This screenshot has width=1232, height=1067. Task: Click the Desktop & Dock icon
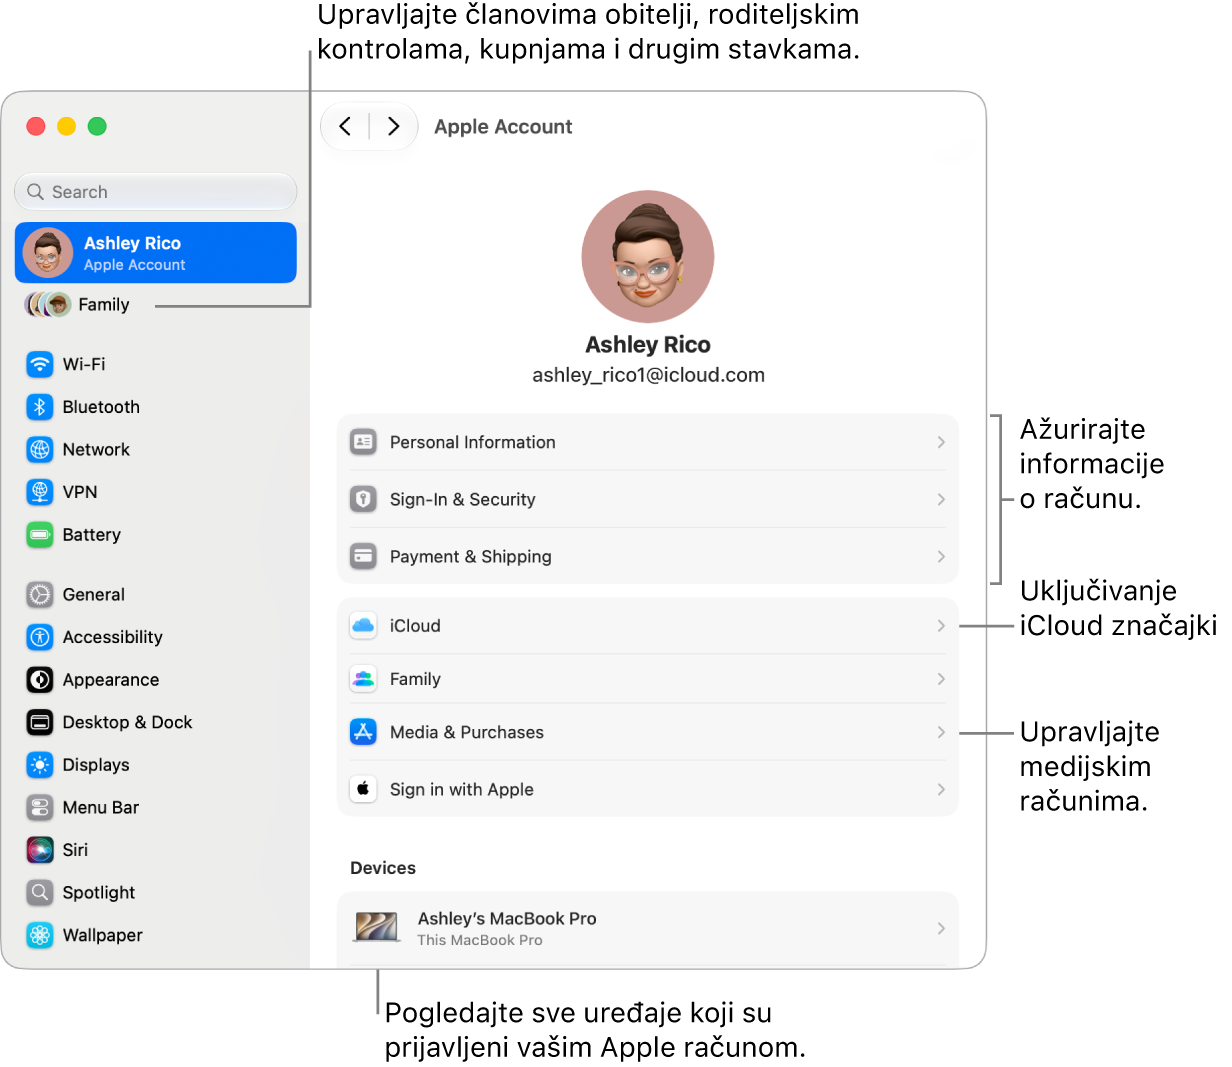[40, 722]
